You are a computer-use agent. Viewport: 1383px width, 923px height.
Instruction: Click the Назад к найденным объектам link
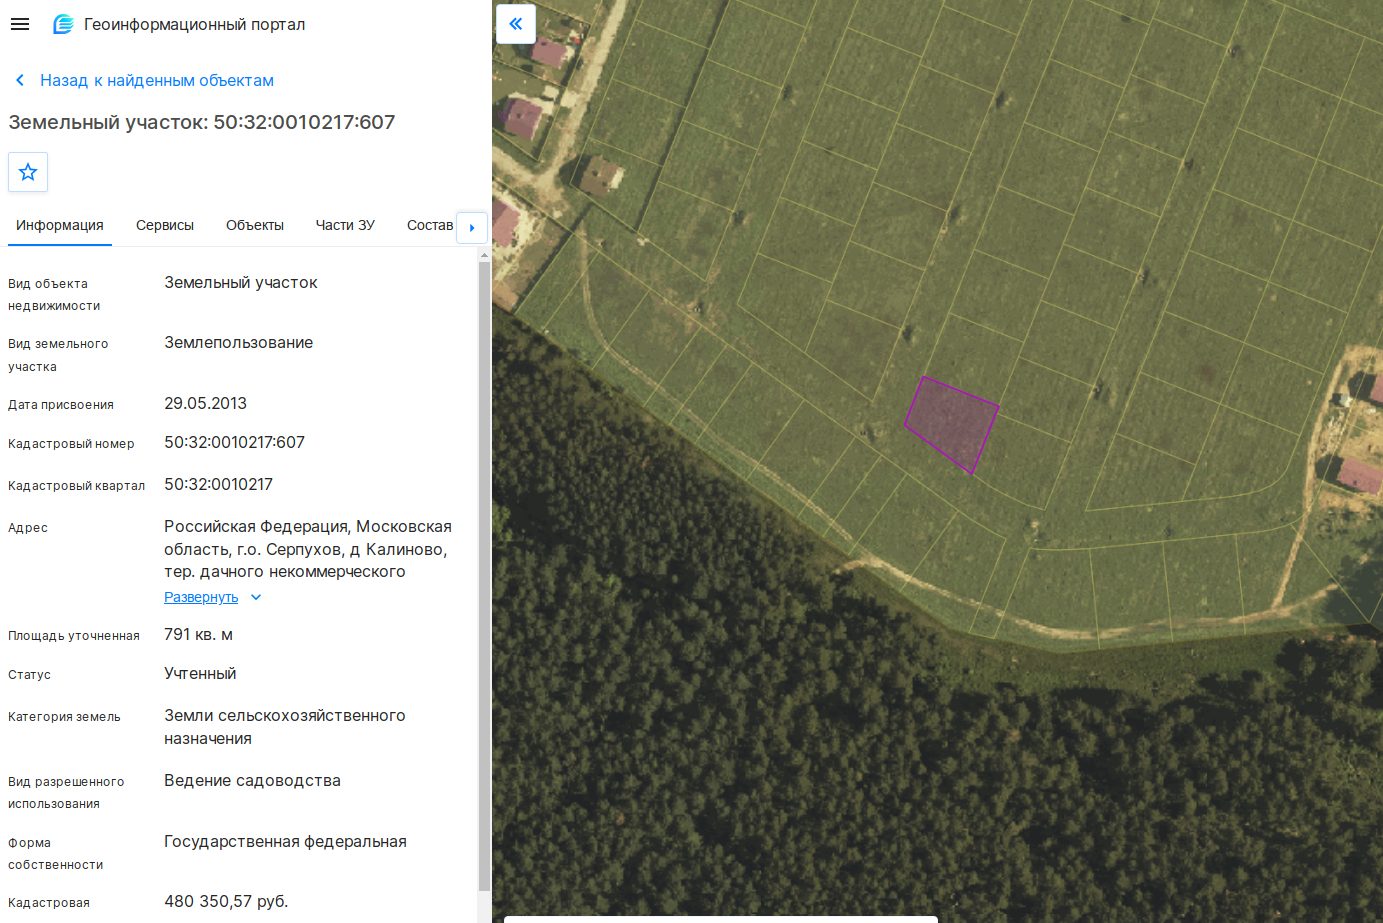coord(157,80)
